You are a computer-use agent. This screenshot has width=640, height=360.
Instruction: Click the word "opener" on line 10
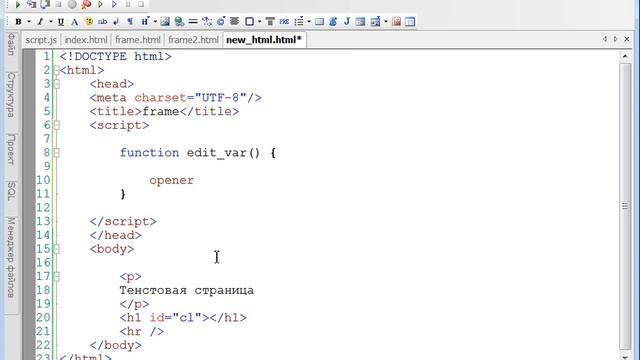click(x=171, y=180)
